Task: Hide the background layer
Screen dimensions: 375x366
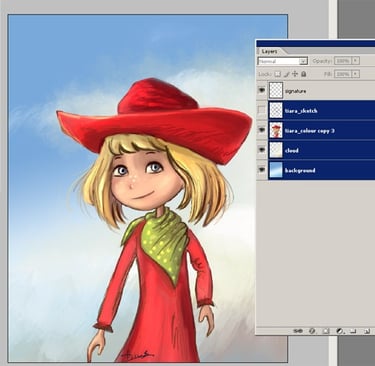Action: (262, 170)
